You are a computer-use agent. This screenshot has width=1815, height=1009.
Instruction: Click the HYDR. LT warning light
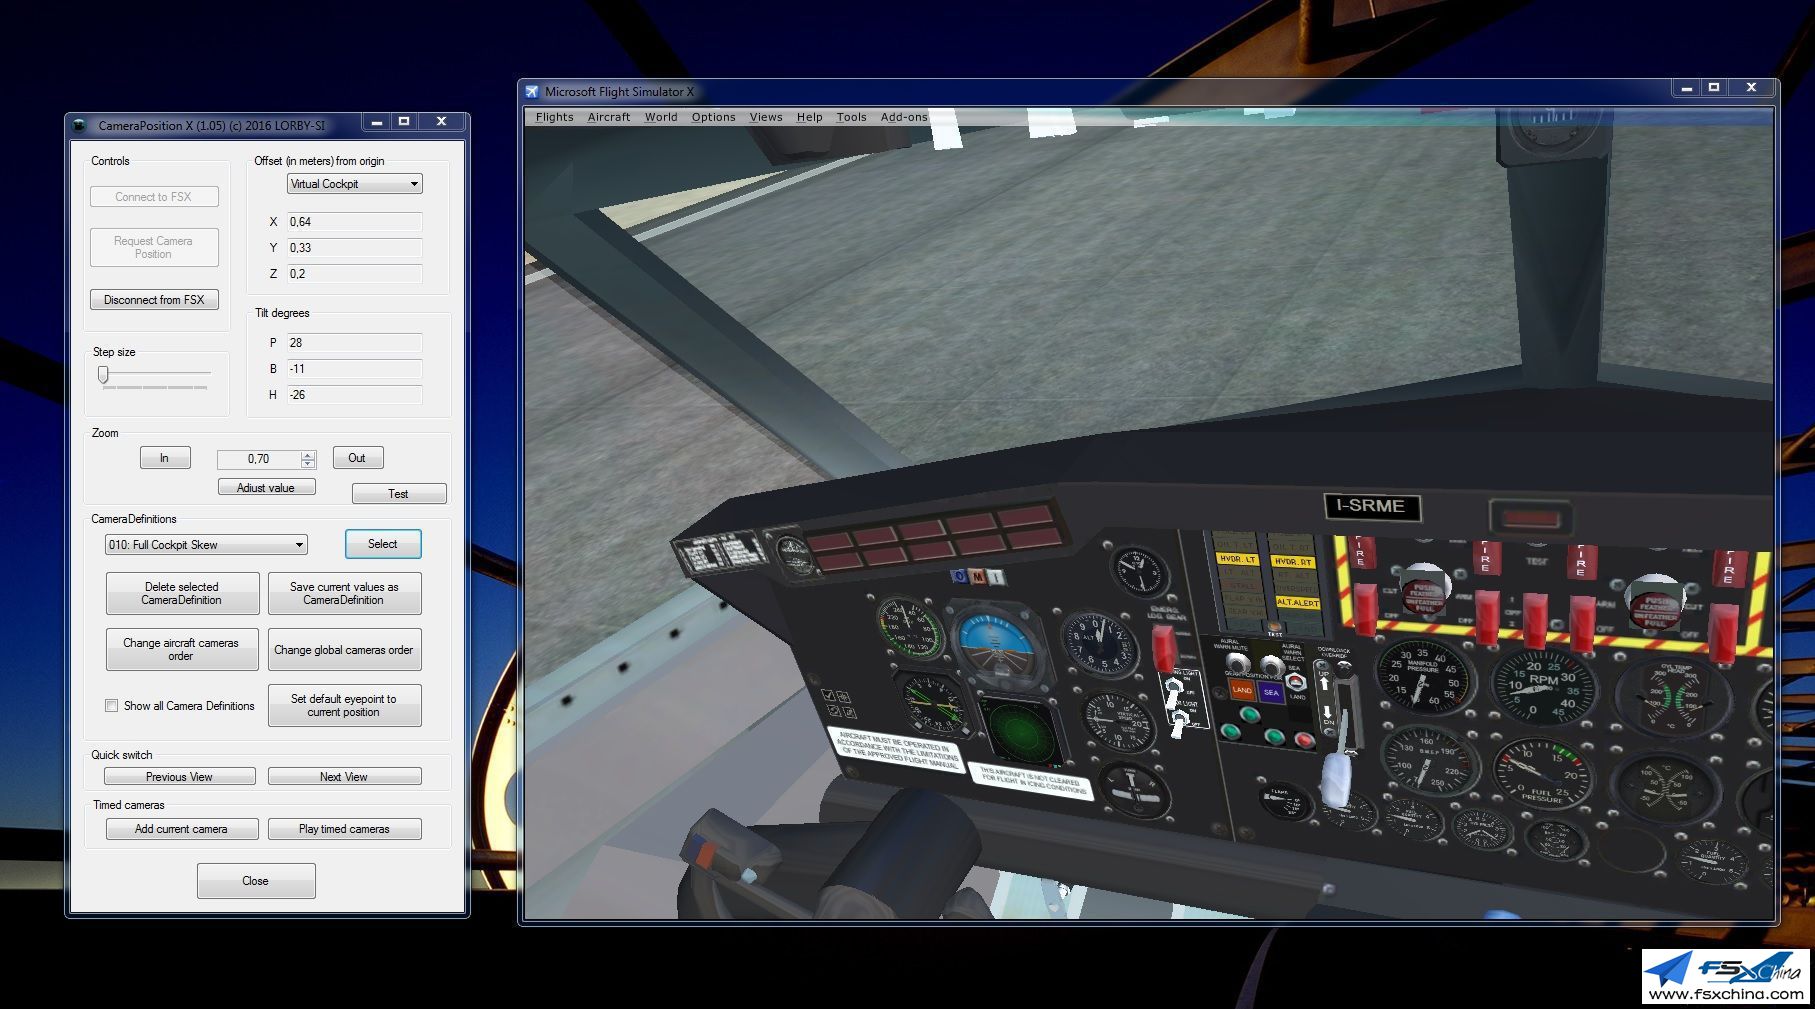[1237, 559]
